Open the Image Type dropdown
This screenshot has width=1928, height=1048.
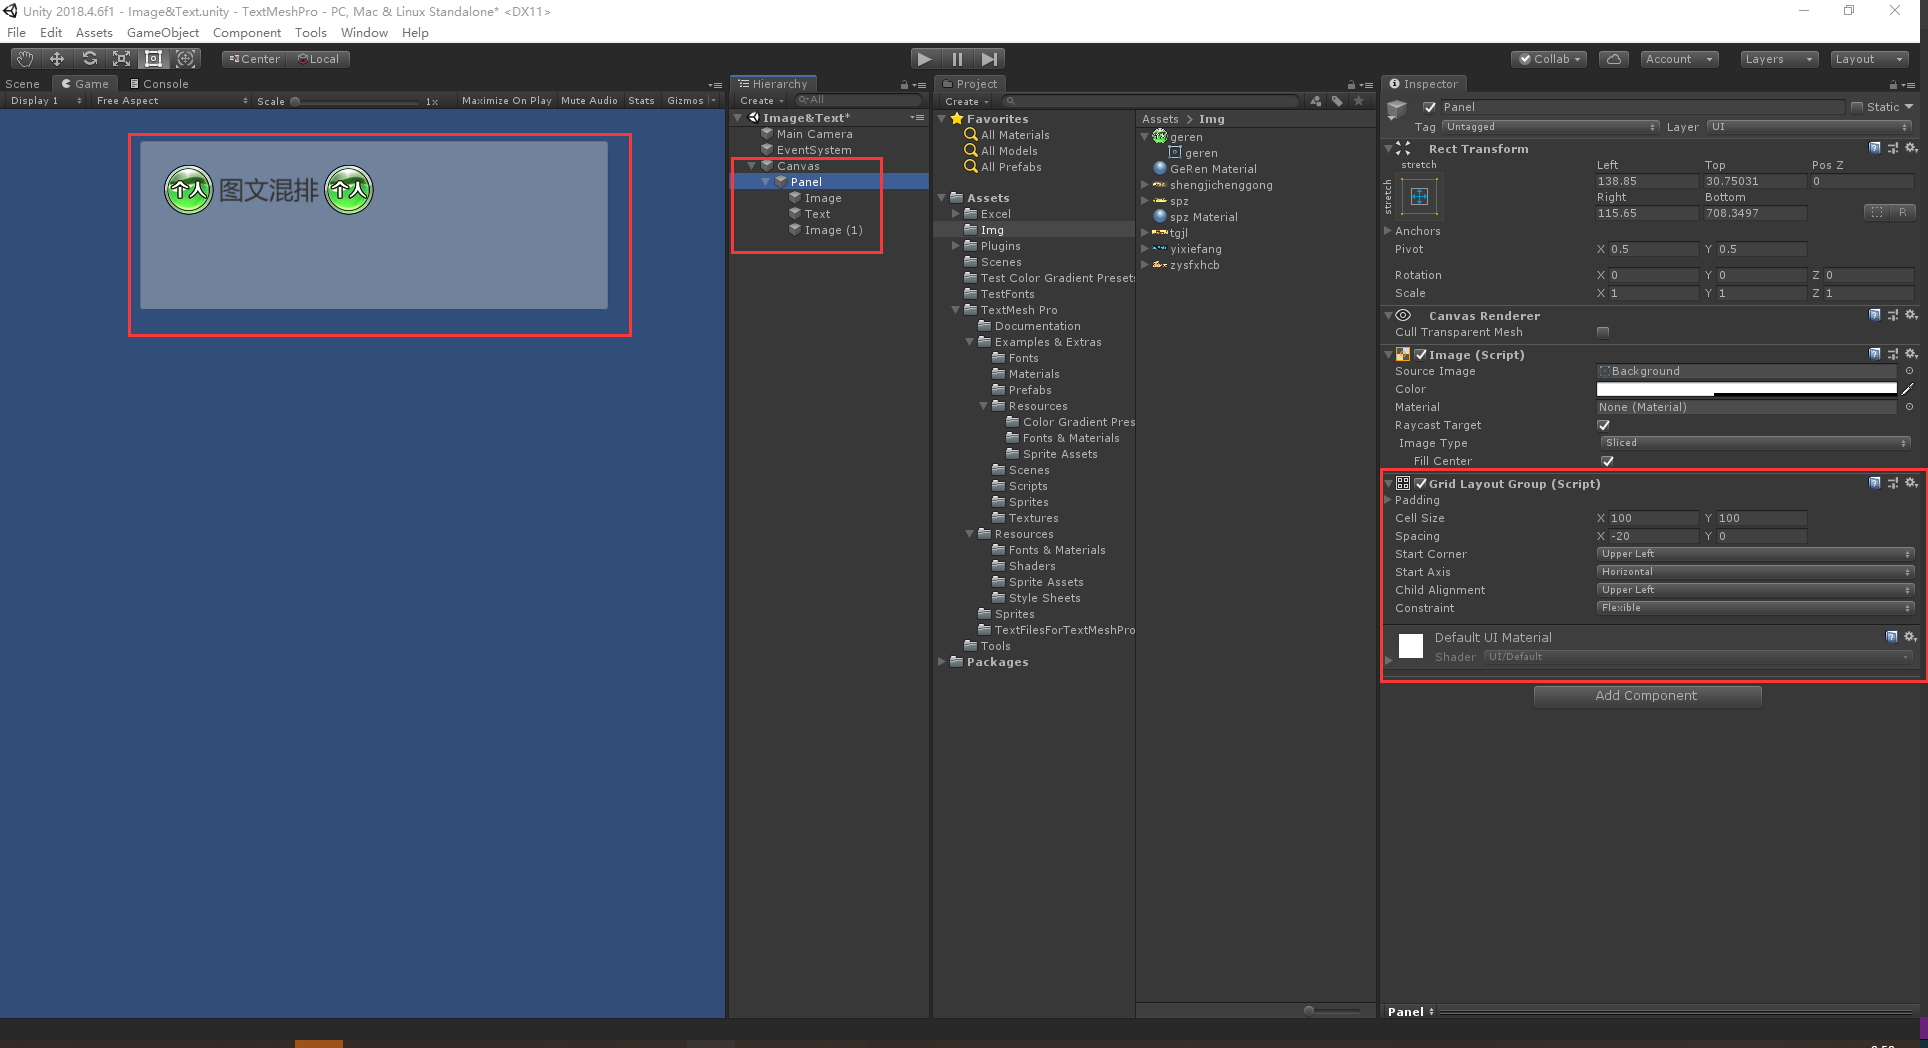1754,442
